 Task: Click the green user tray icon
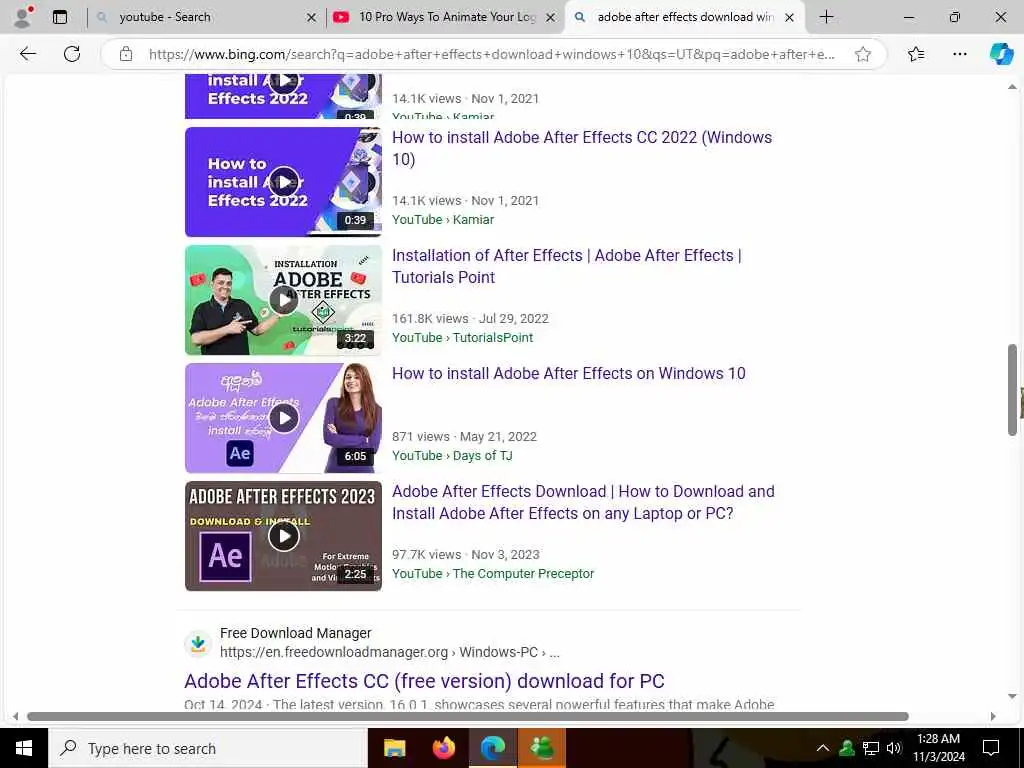pyautogui.click(x=847, y=748)
